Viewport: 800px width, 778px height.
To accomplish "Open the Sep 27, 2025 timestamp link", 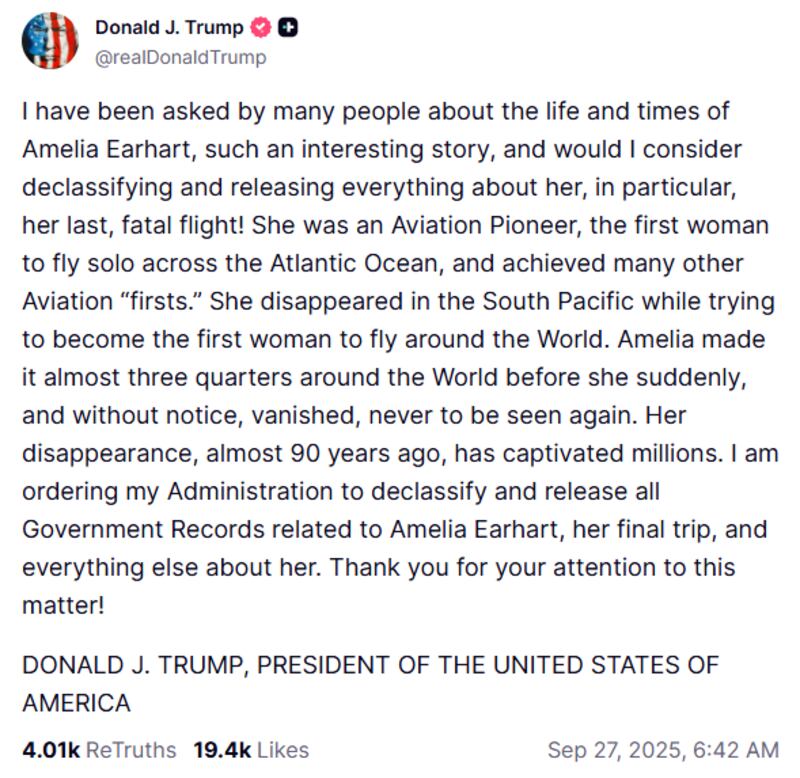I will coord(662,749).
